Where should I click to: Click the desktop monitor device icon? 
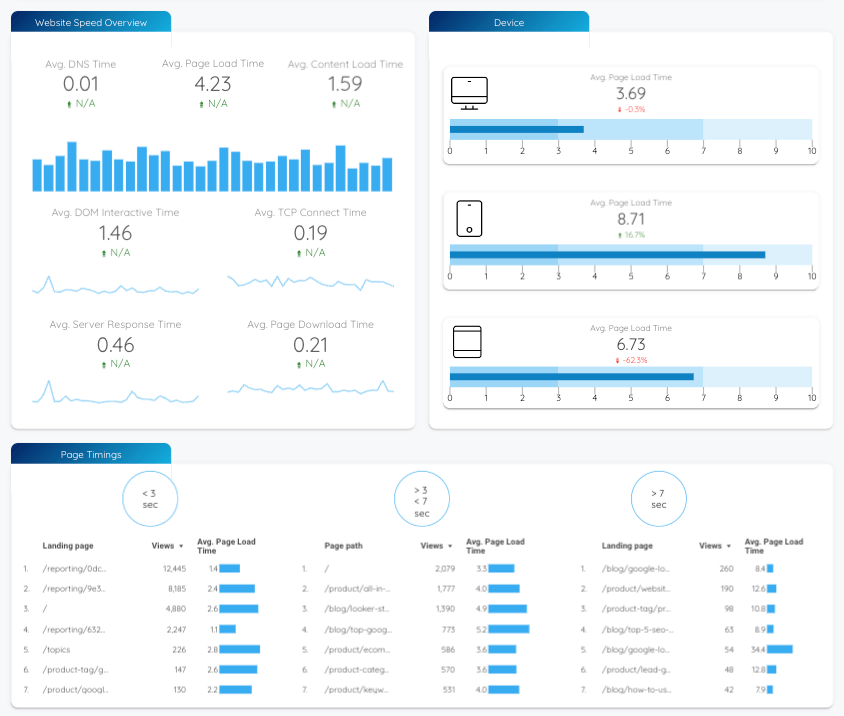469,93
